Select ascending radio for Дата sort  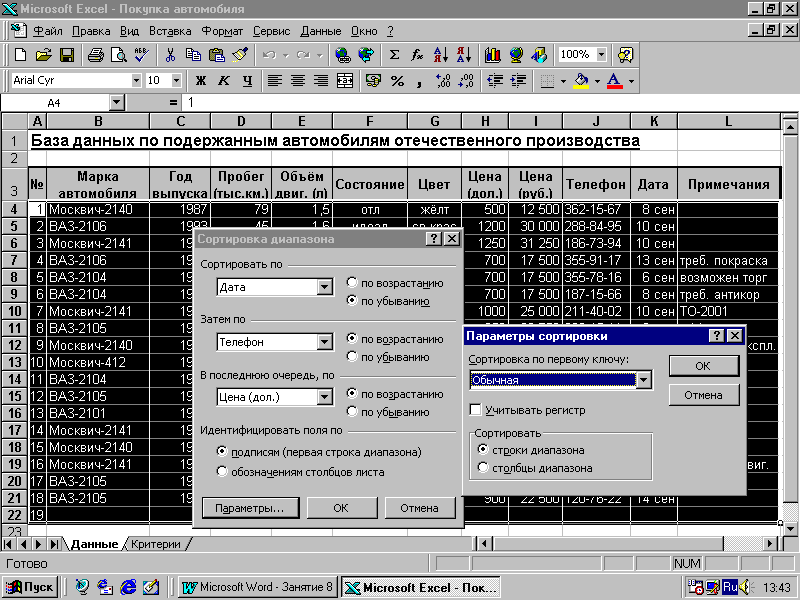(352, 283)
